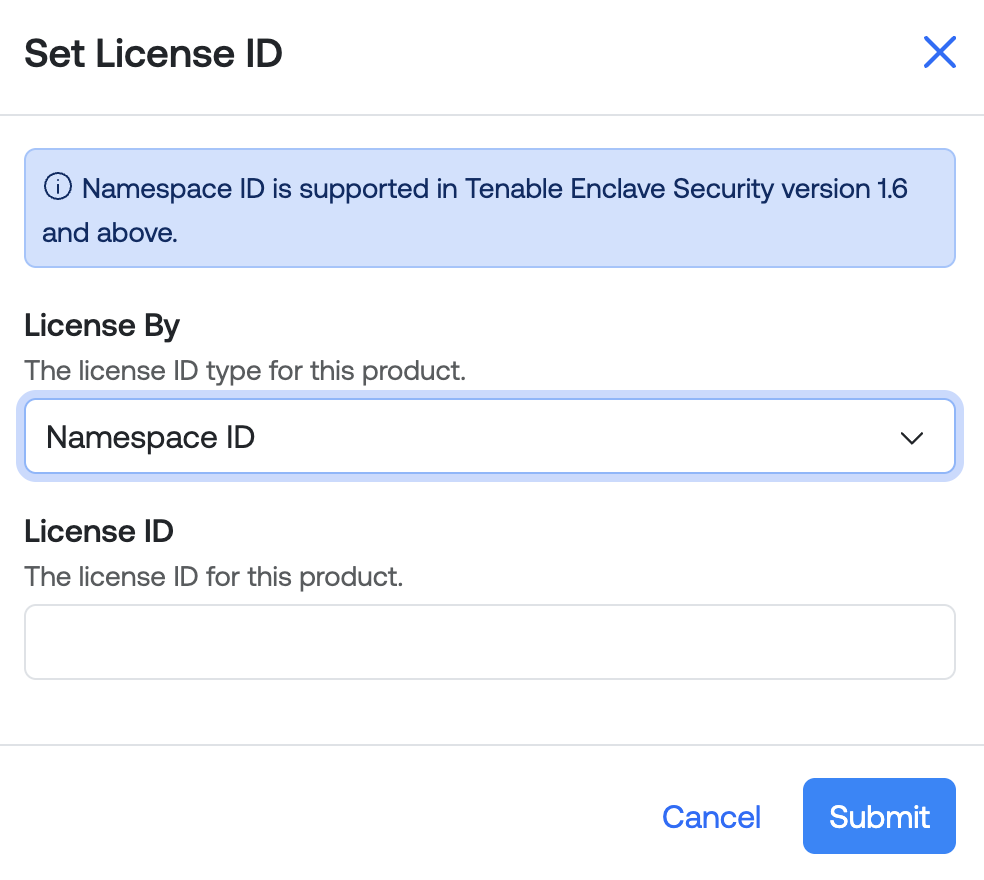
Task: Close the Set License ID dialog
Action: coord(939,52)
